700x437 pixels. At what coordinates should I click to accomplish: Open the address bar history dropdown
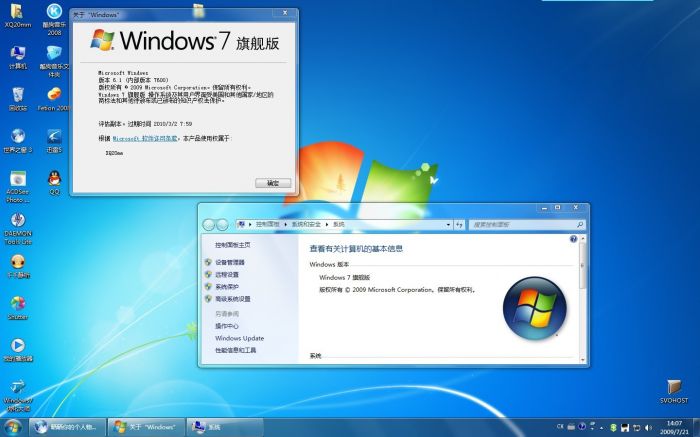448,225
